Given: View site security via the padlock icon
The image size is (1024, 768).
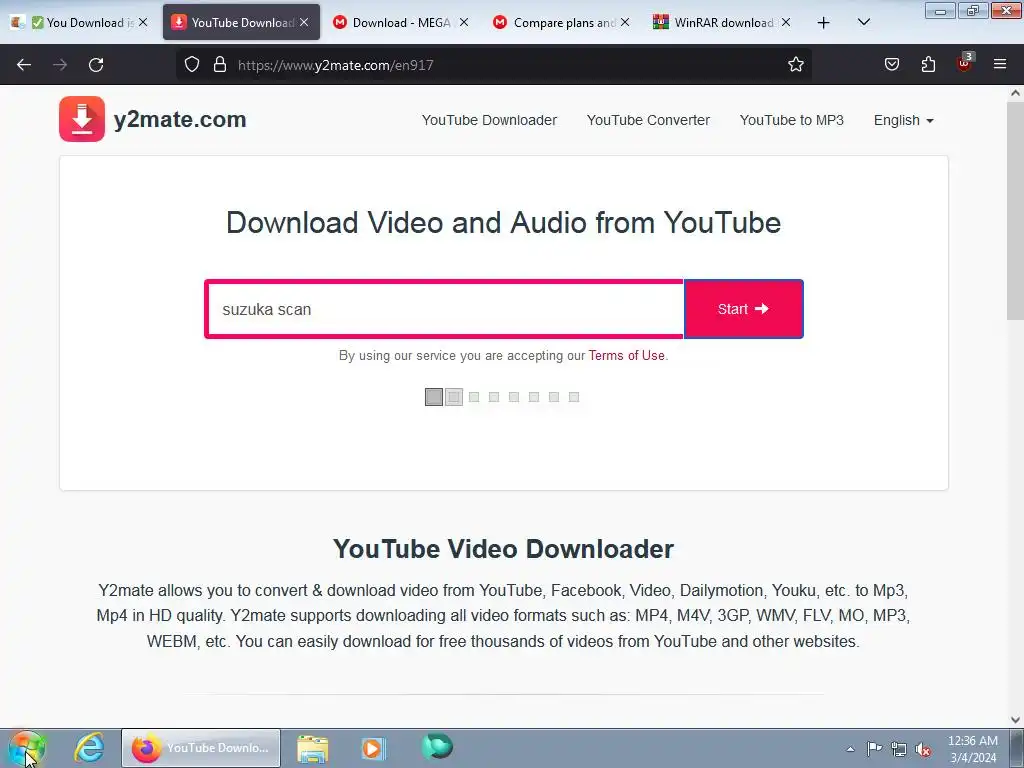Looking at the screenshot, I should (220, 65).
